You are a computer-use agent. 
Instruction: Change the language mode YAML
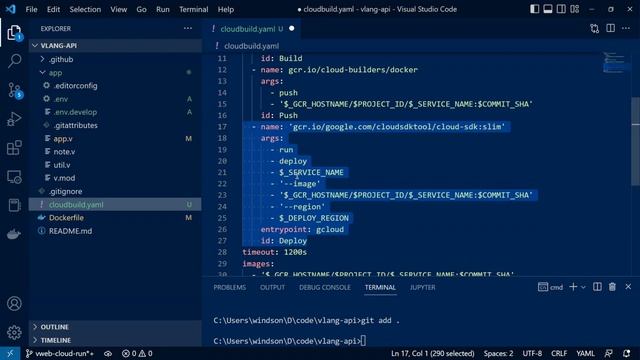coord(585,353)
